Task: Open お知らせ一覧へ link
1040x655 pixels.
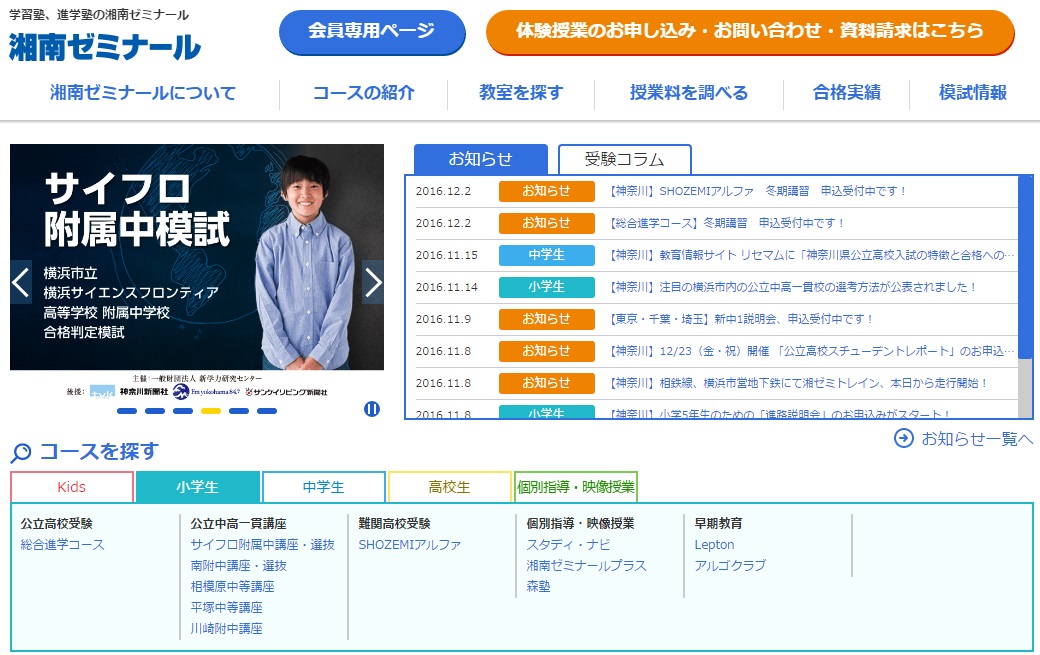Action: point(976,438)
